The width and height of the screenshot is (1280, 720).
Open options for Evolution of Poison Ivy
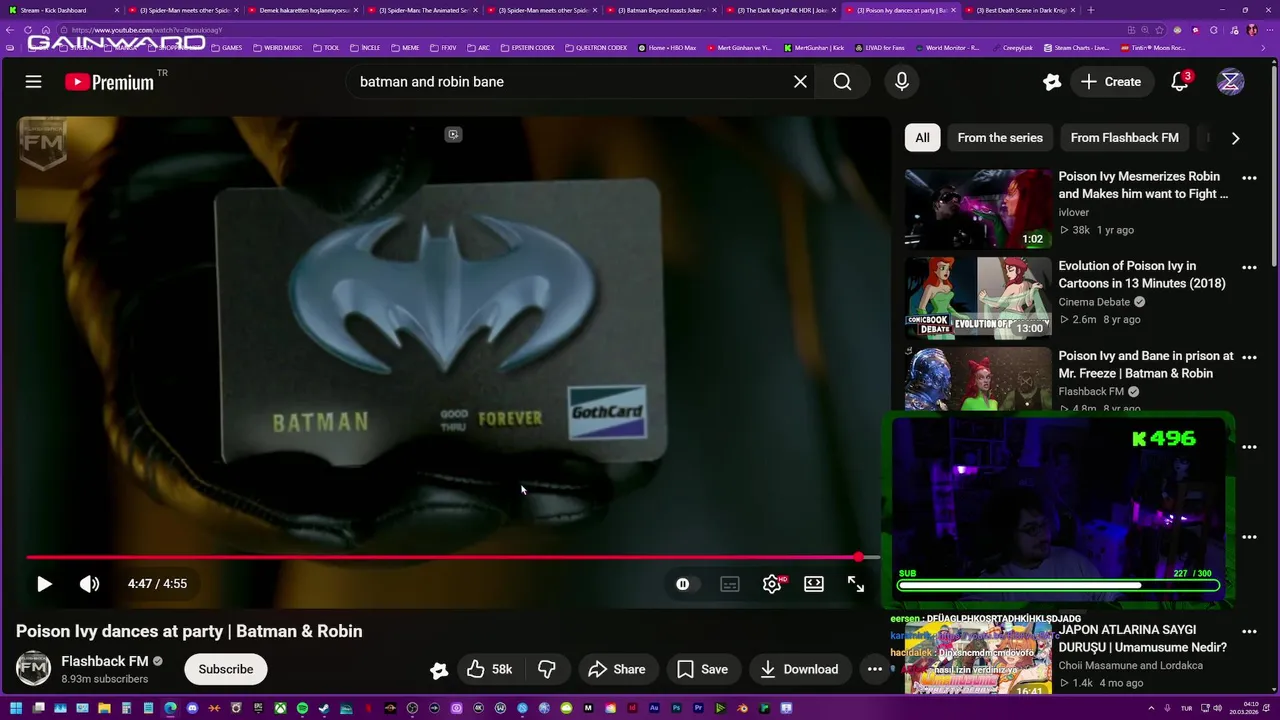coord(1249,268)
